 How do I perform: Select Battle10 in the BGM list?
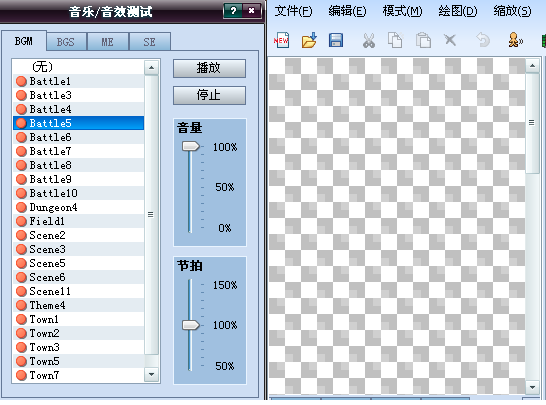coord(78,193)
